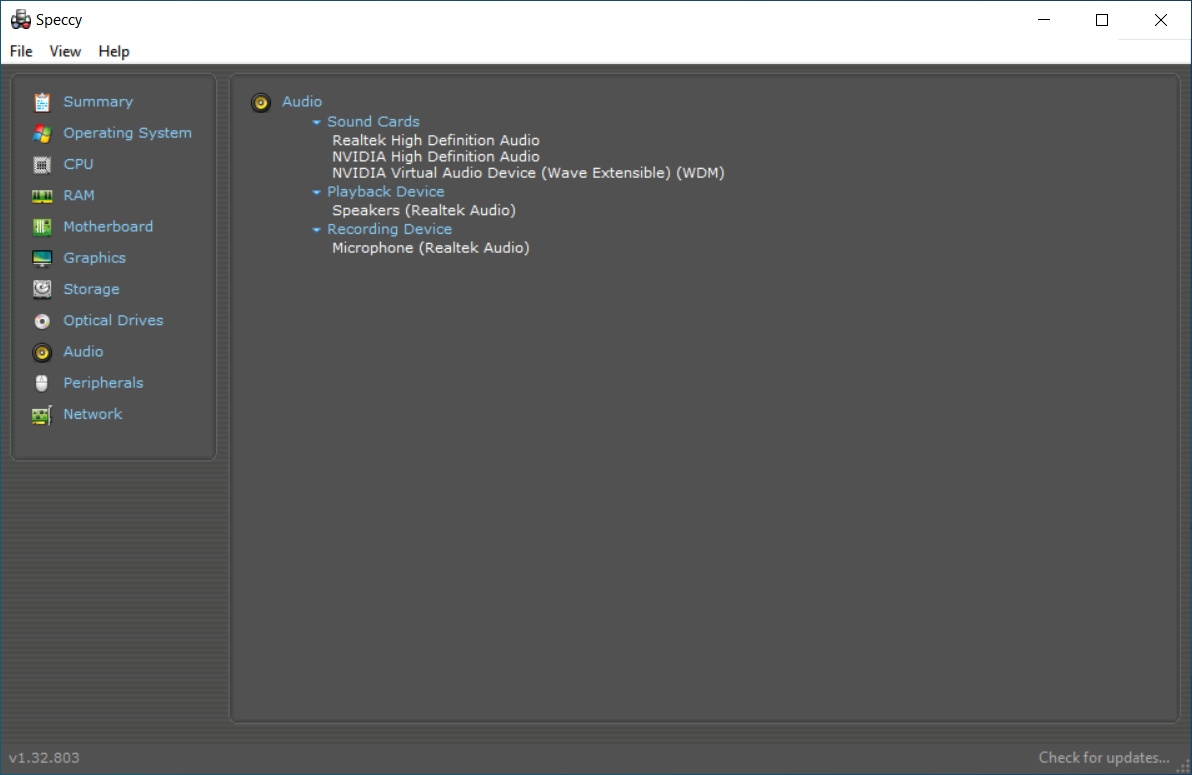Click the Recording Device heading
This screenshot has height=775, width=1192.
[x=389, y=229]
